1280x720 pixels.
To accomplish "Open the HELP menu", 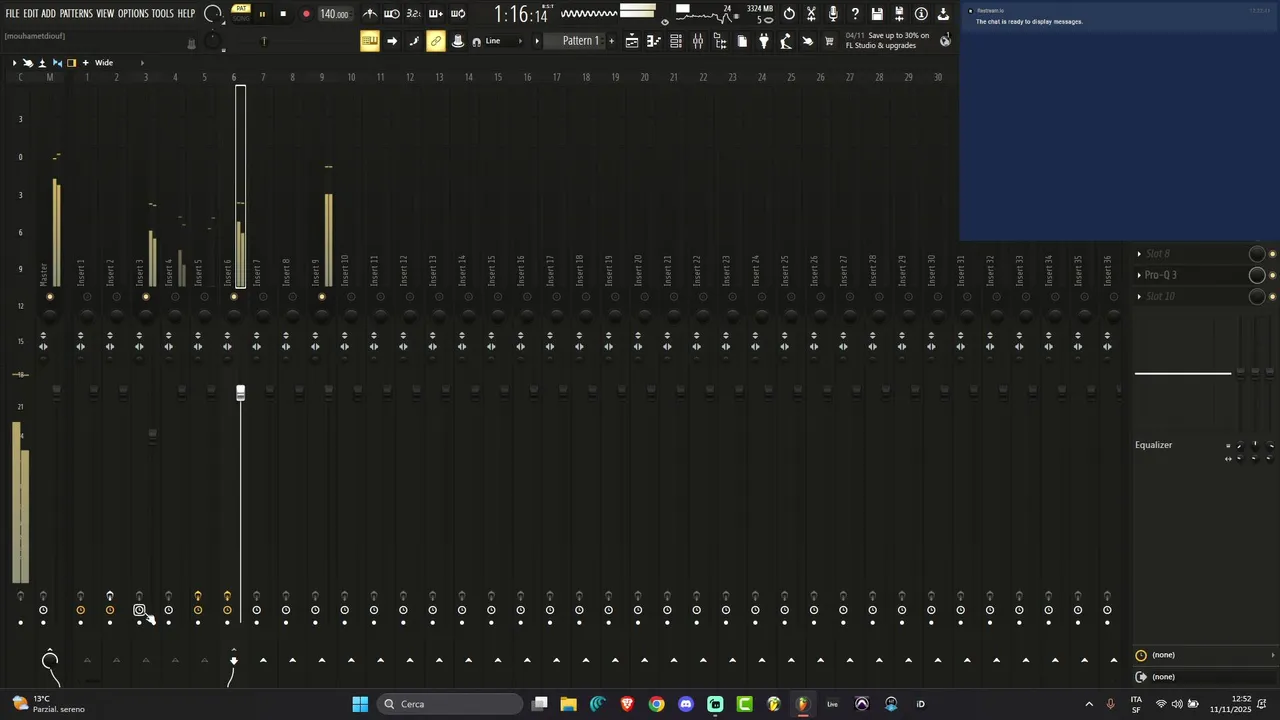I will coord(186,14).
